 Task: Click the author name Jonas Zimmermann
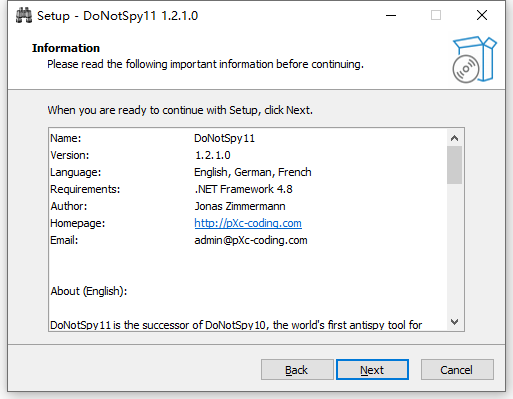pos(240,206)
